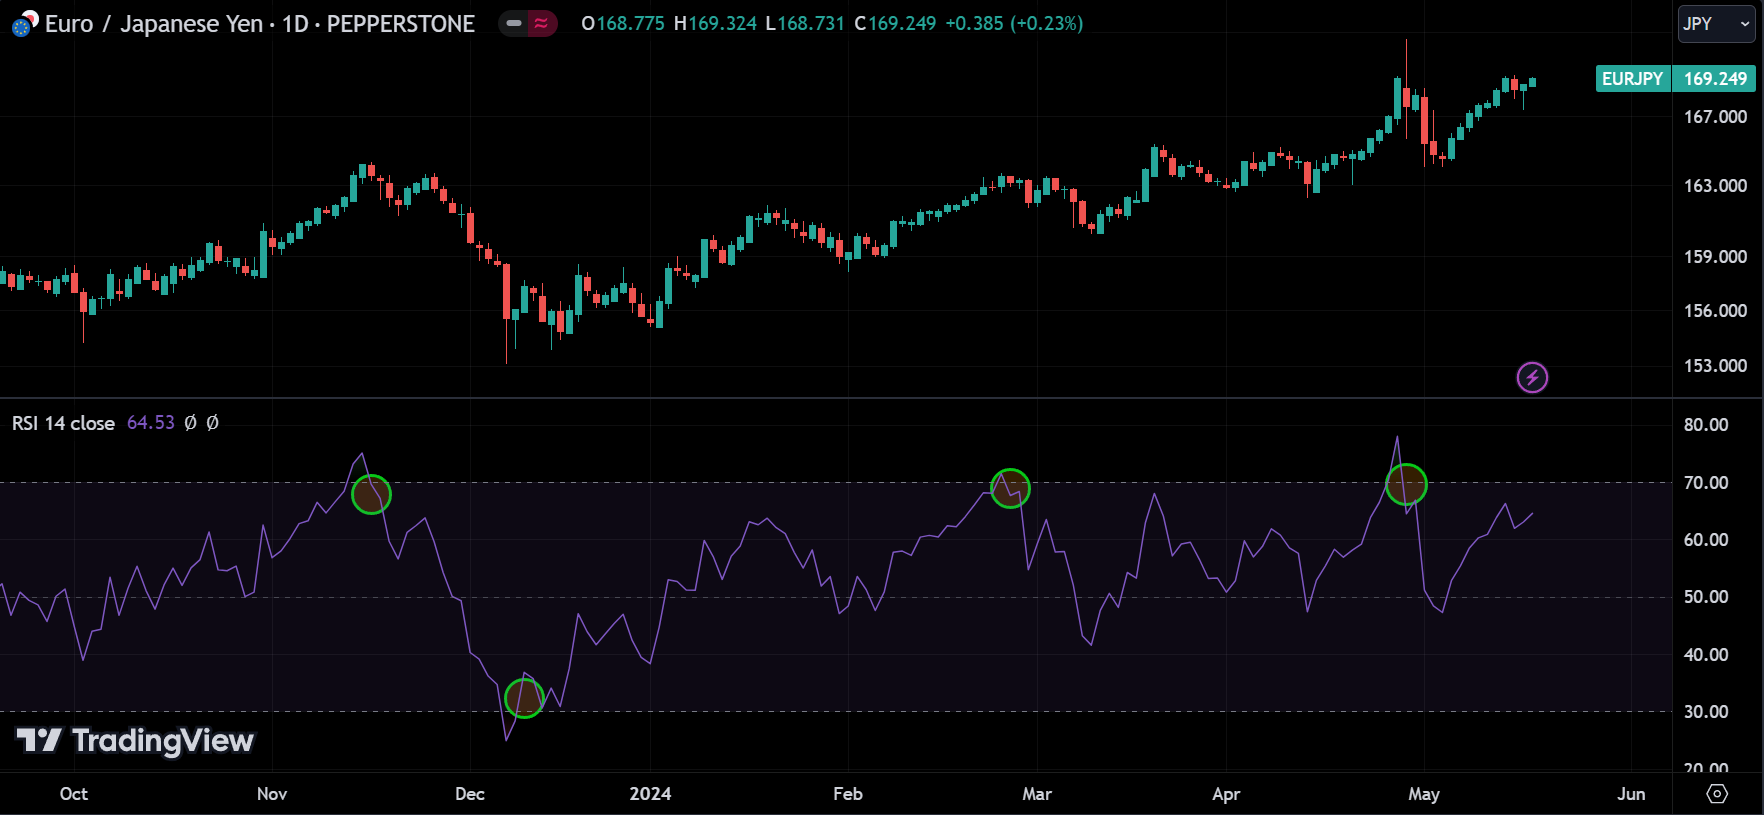Click the RSI value 64.53

pos(151,423)
